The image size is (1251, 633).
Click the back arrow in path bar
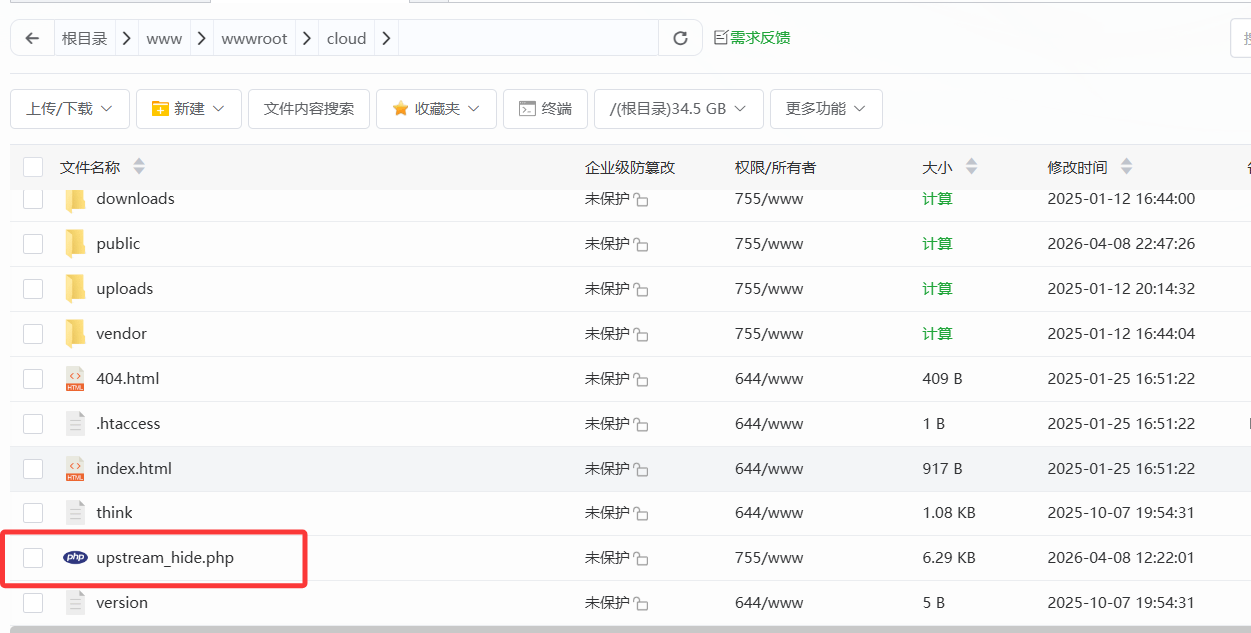[32, 38]
